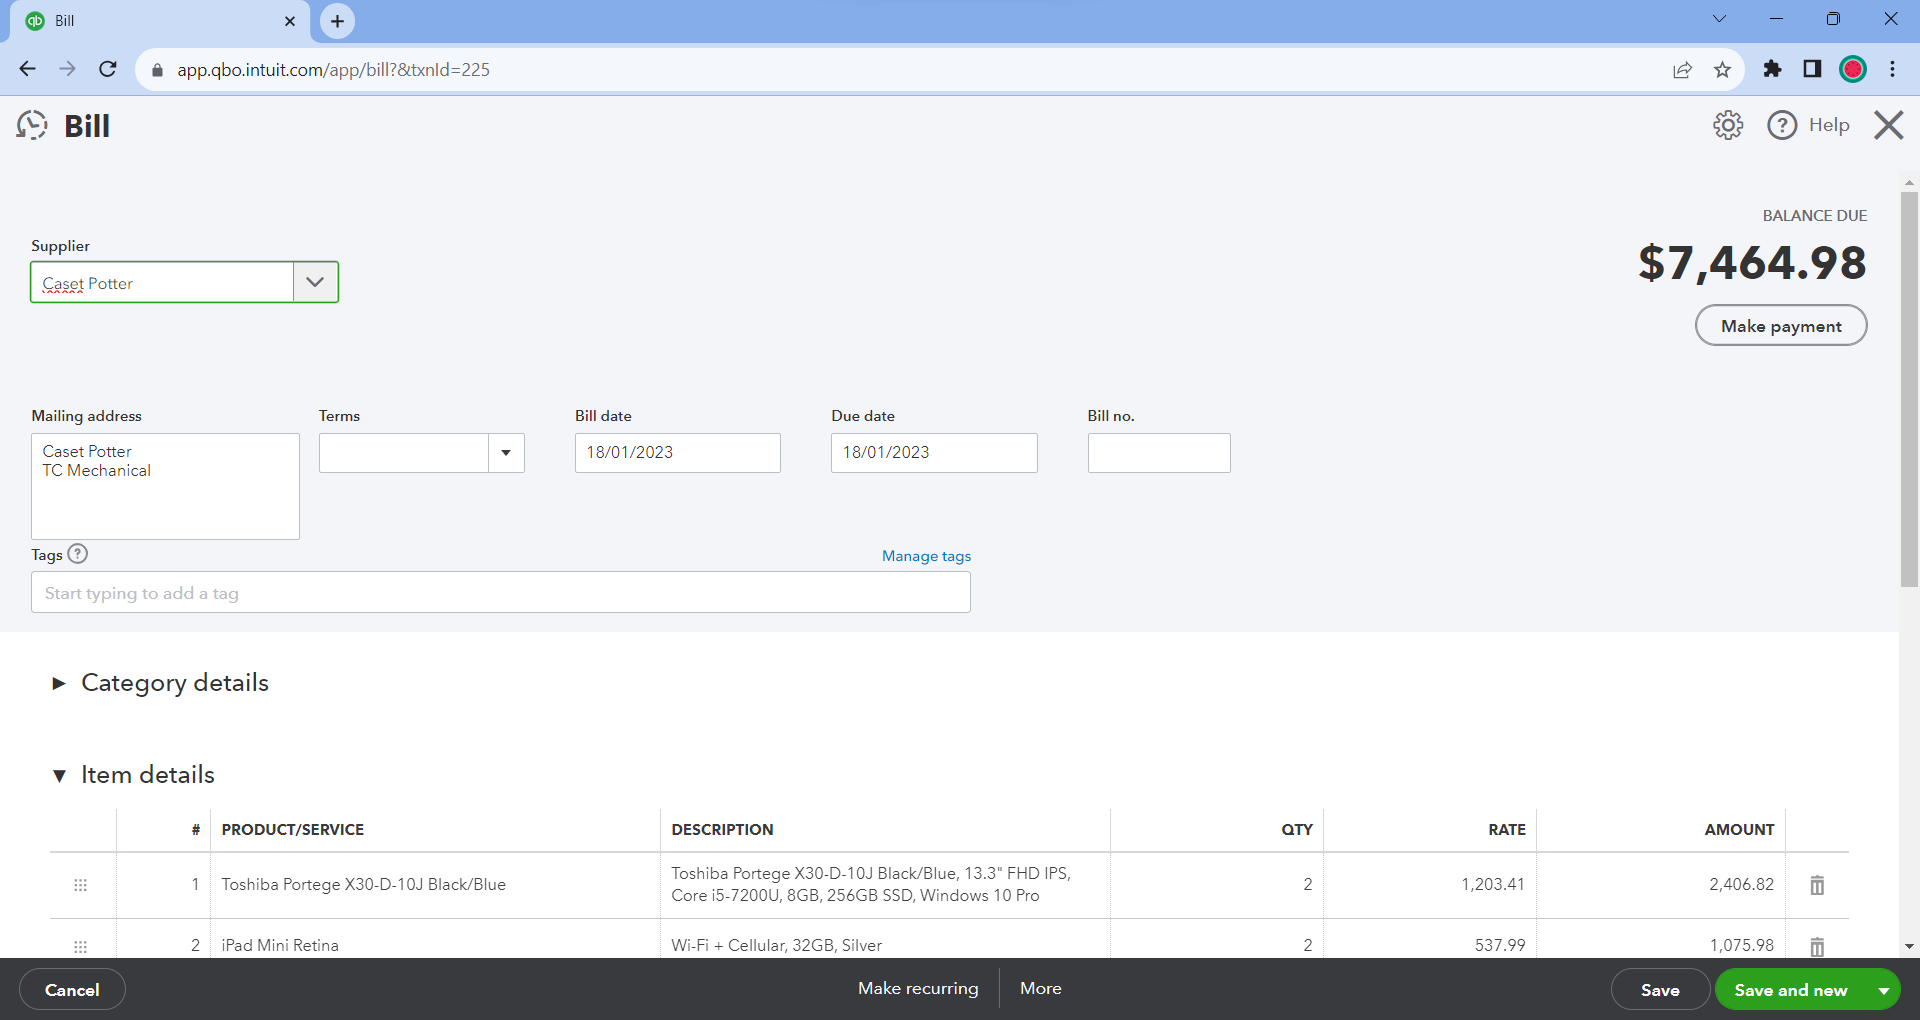Close the Bill browser tab

(290, 21)
